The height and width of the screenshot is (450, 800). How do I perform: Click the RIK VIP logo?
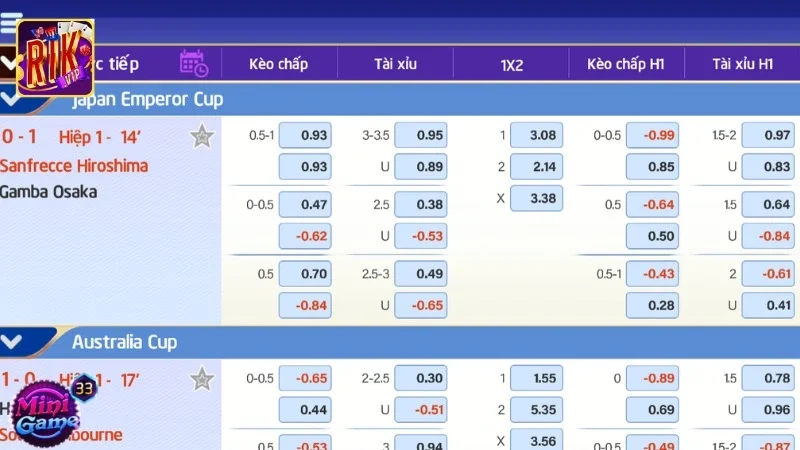pos(56,58)
